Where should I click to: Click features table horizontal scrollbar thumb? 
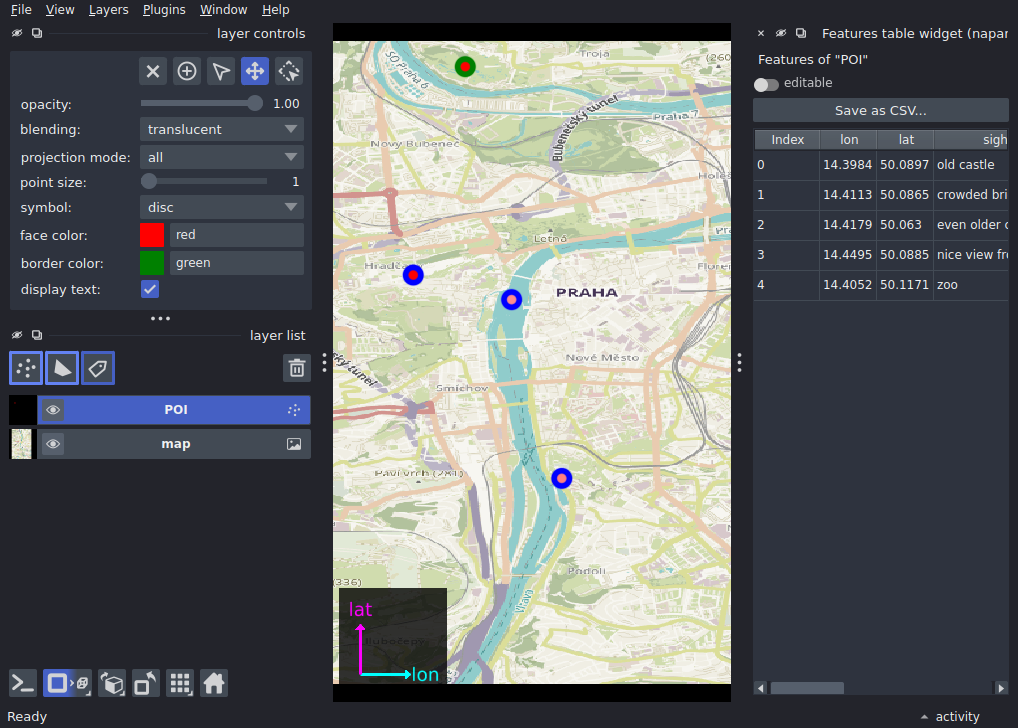[x=807, y=688]
